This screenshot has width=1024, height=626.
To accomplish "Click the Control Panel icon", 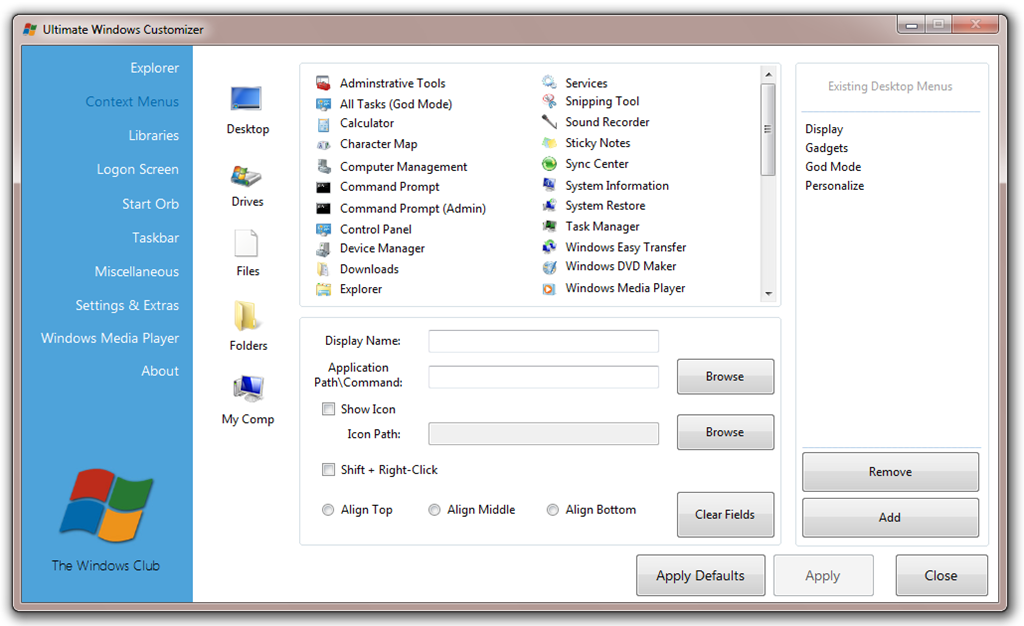I will (x=323, y=229).
